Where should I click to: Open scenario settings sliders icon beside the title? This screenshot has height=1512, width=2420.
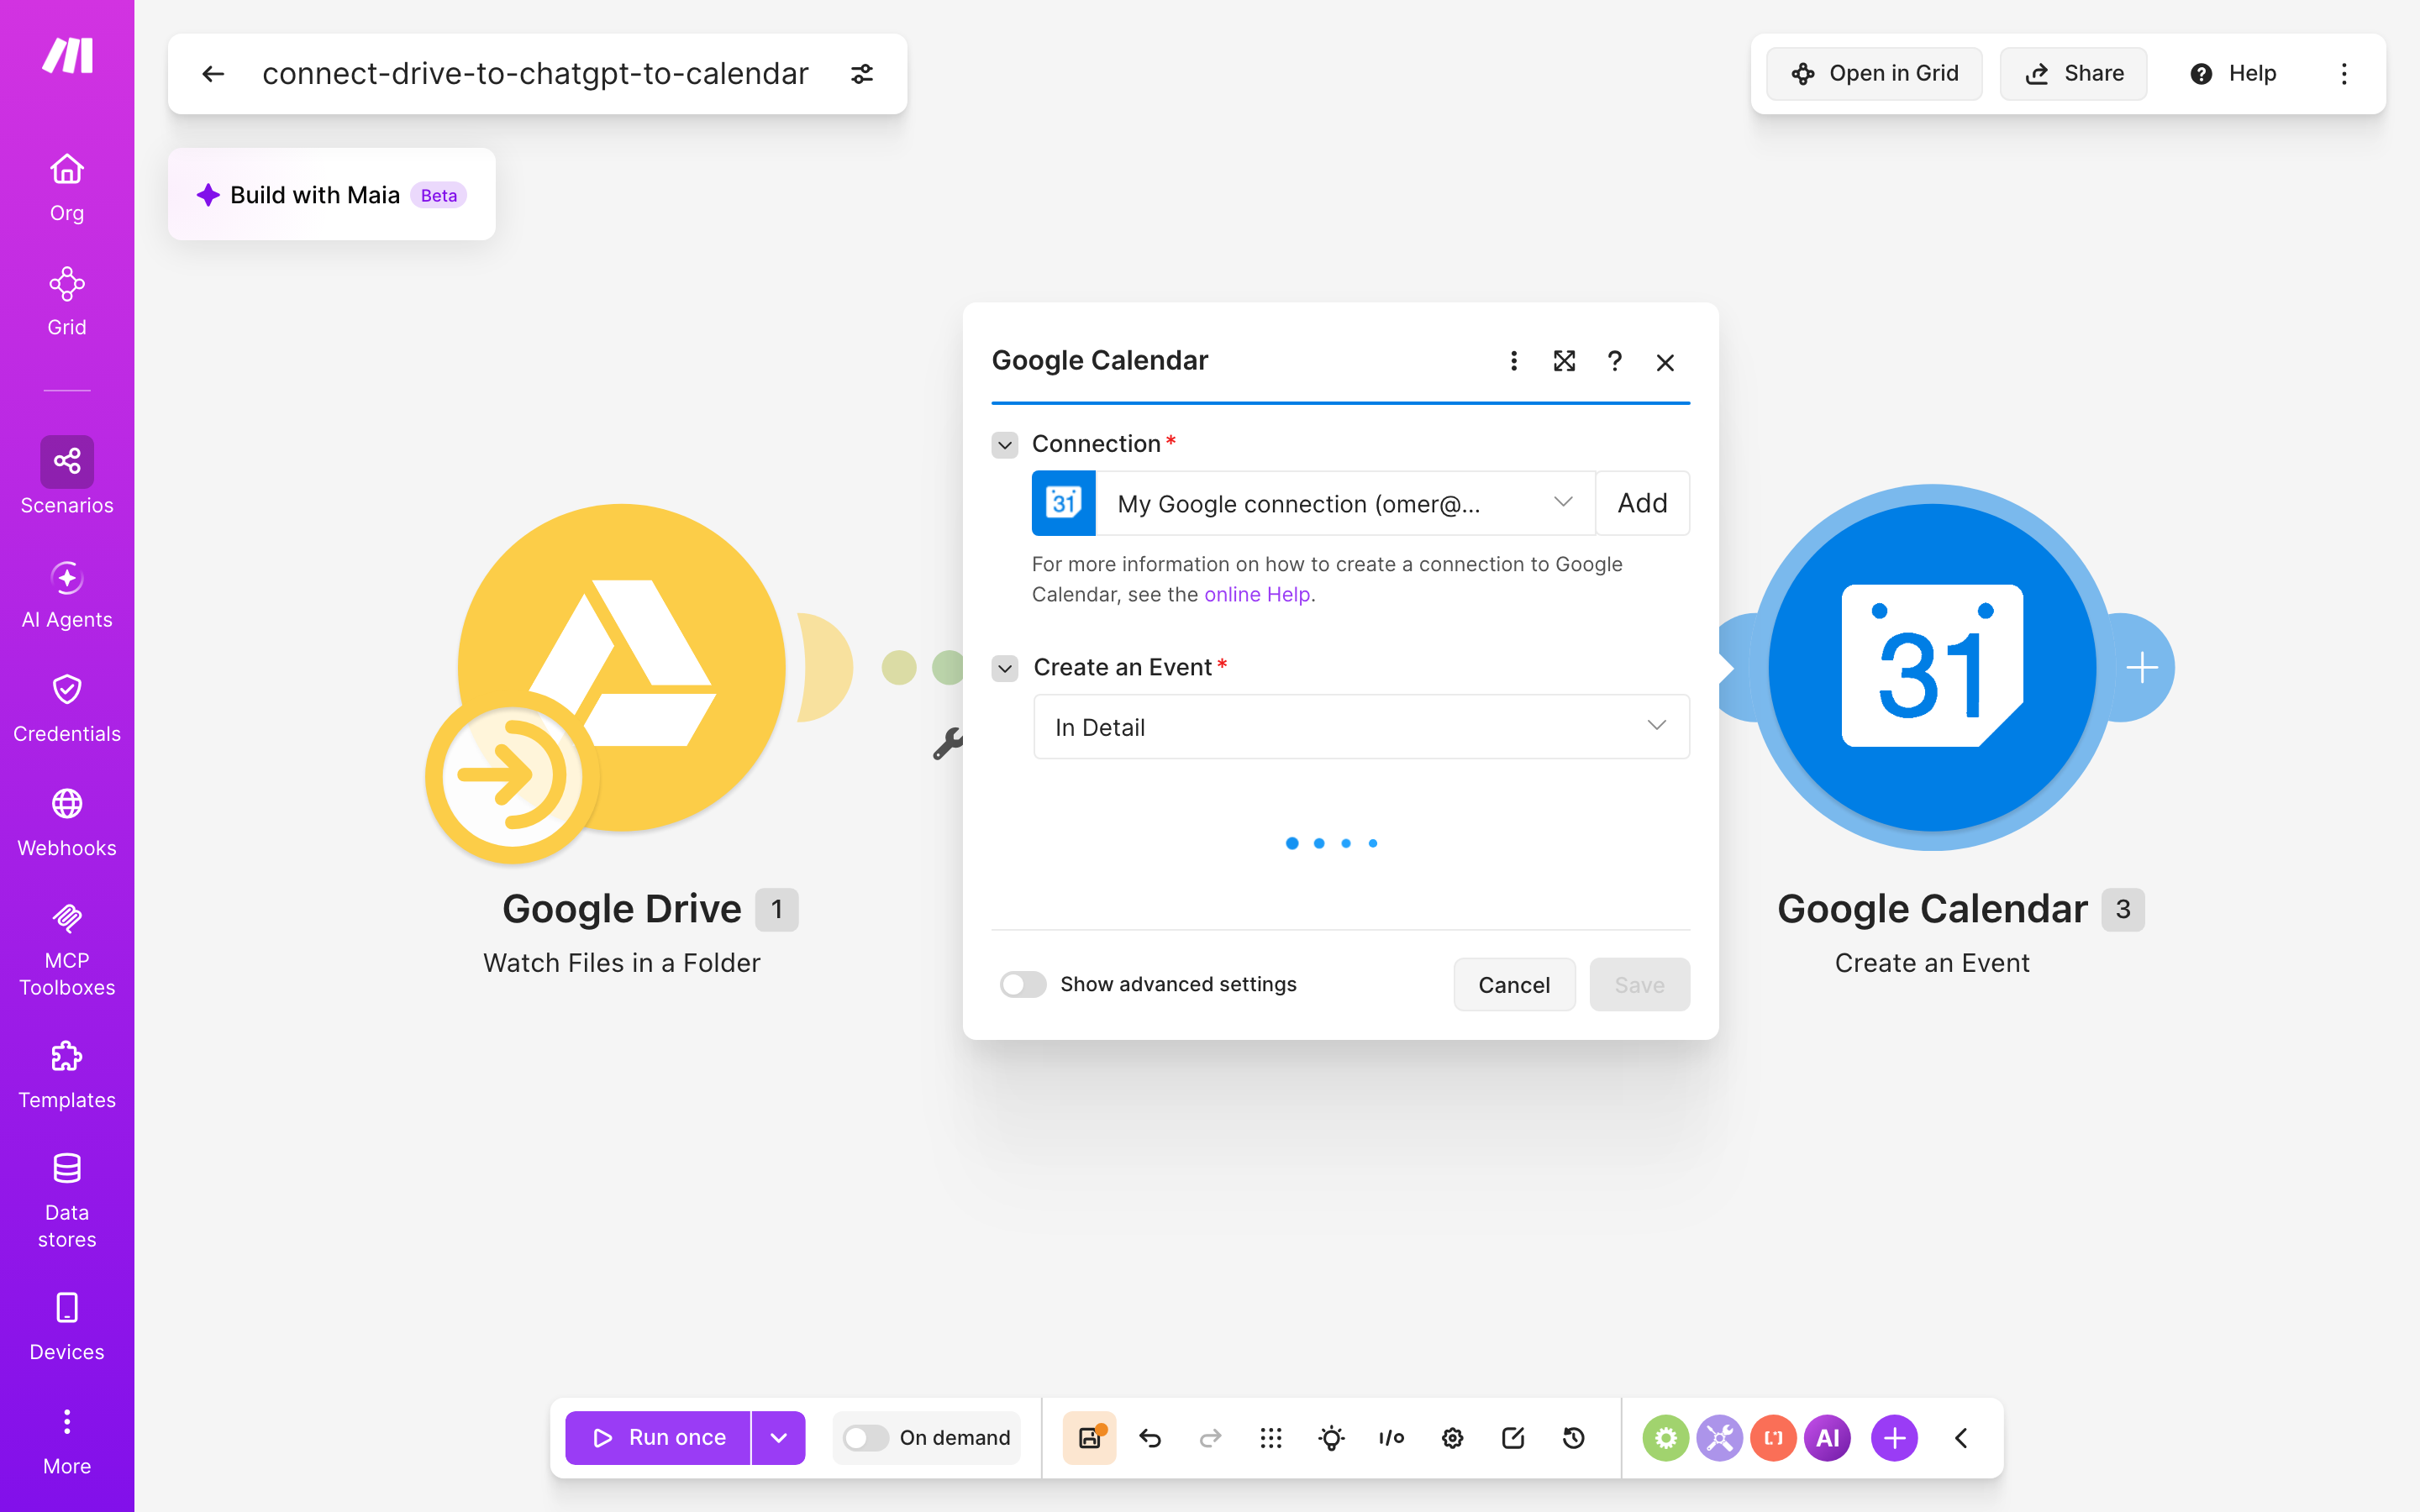click(x=862, y=74)
